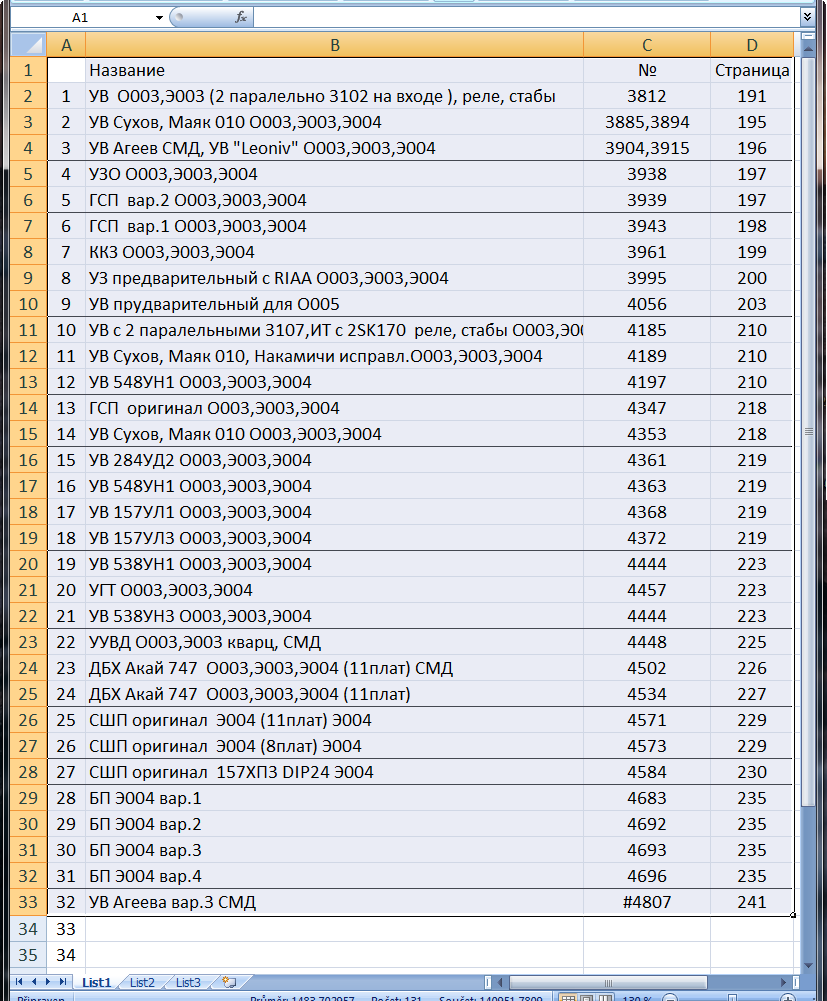Click cell 'УГТ О003,Э003,Э004'
This screenshot has height=1001, width=827.
[335, 590]
